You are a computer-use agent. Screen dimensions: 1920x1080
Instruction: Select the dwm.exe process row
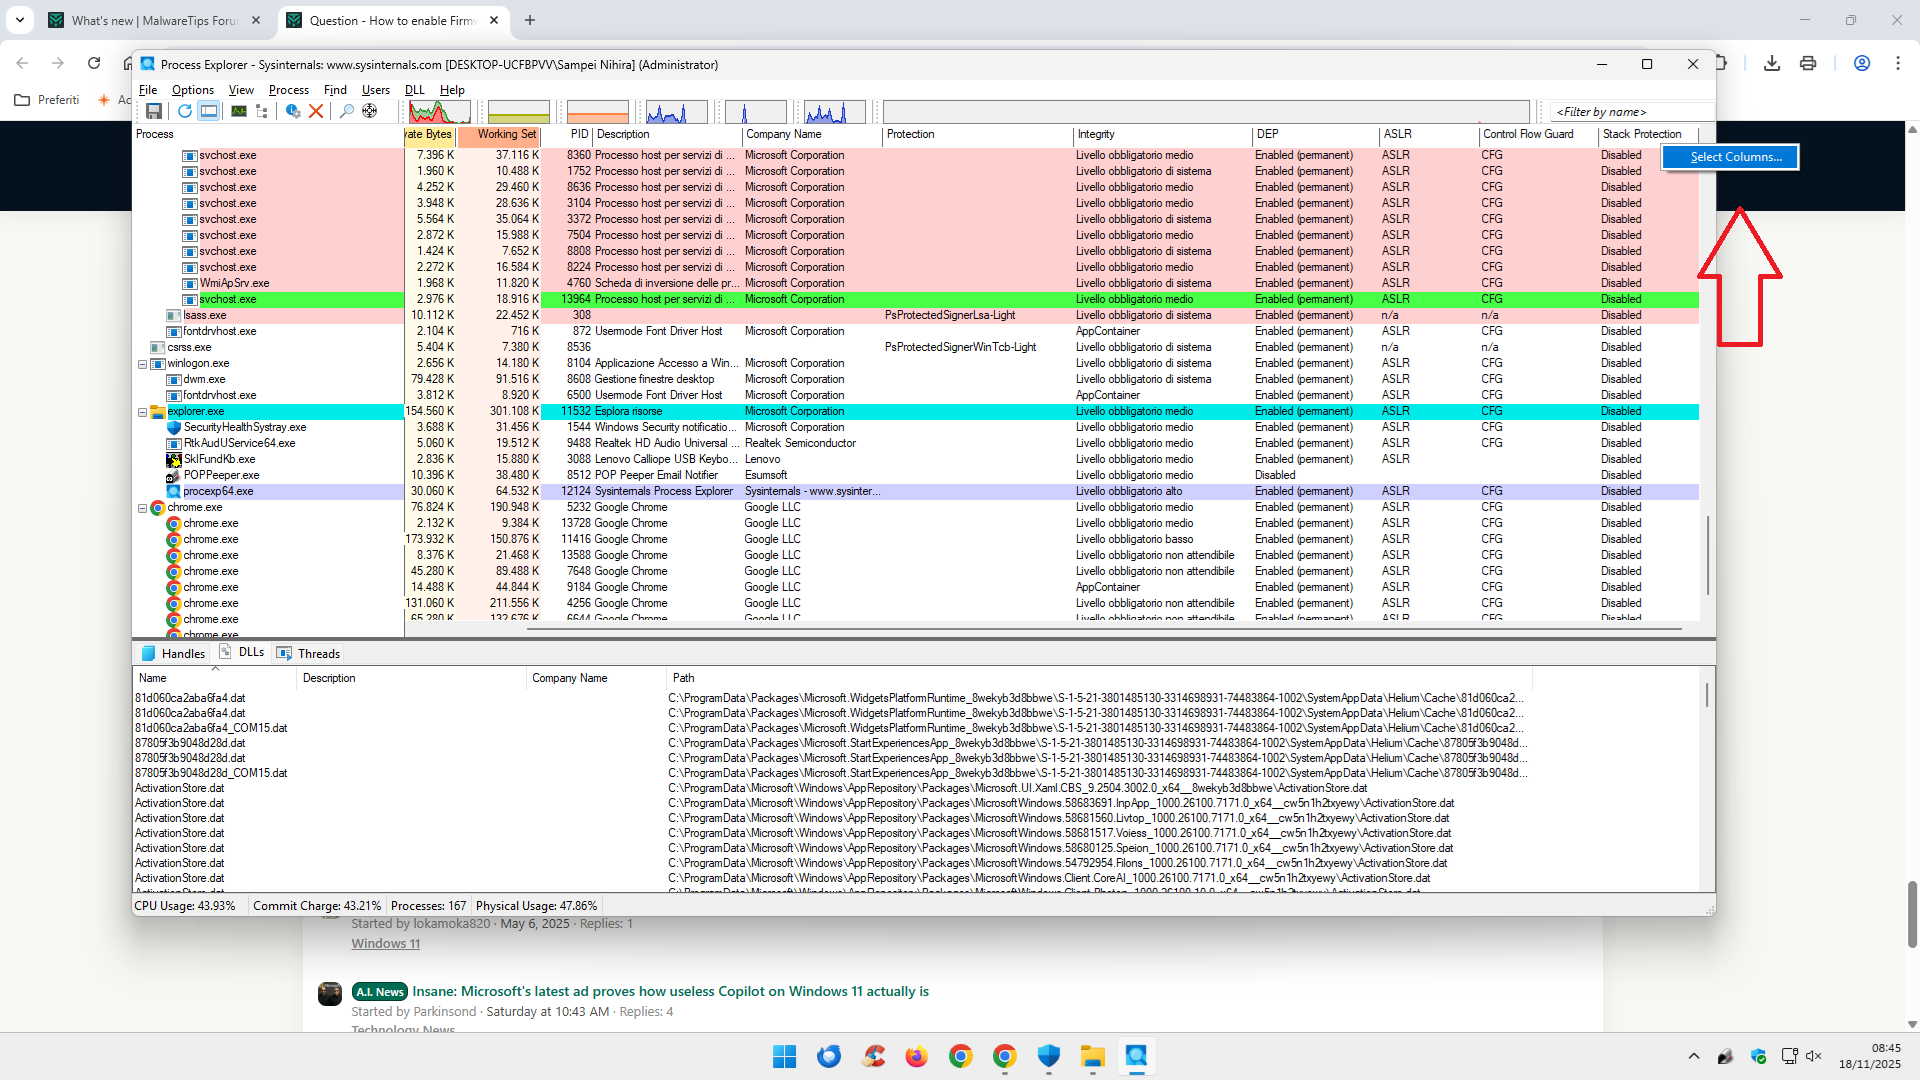pyautogui.click(x=916, y=380)
